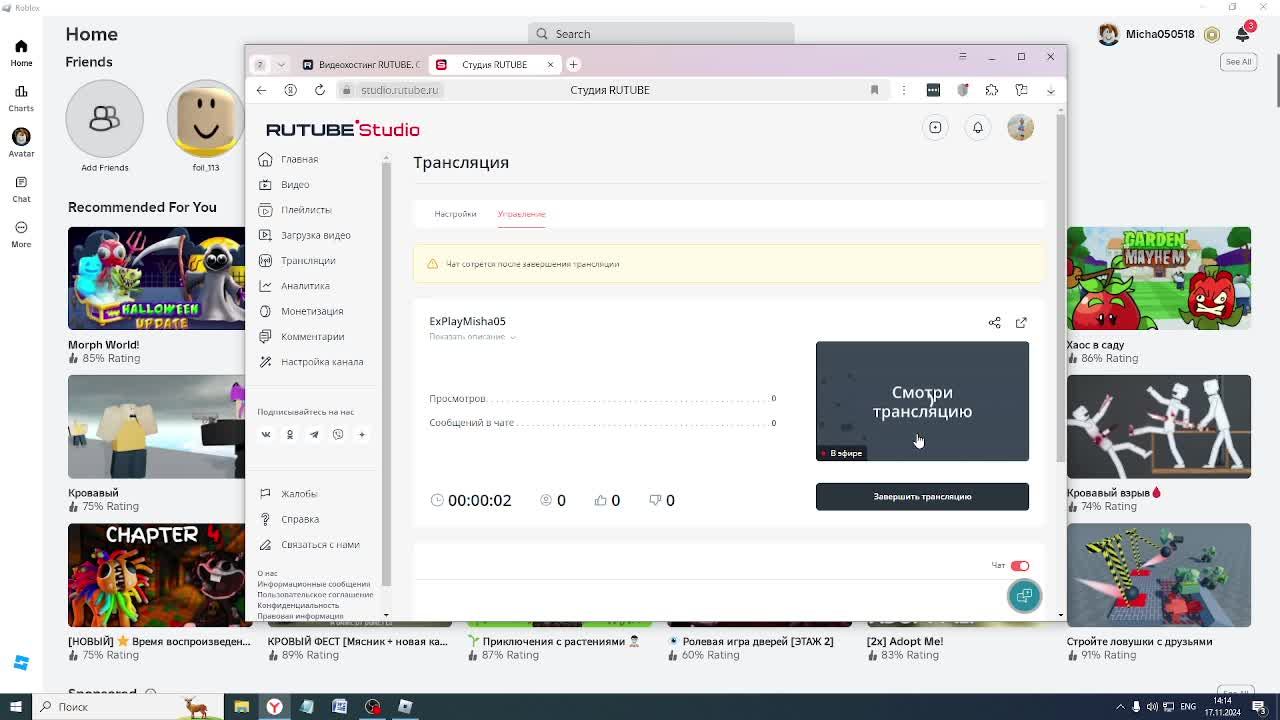Screen dimensions: 1280x720
Task: Click the floating teal help widget button
Action: point(1024,596)
